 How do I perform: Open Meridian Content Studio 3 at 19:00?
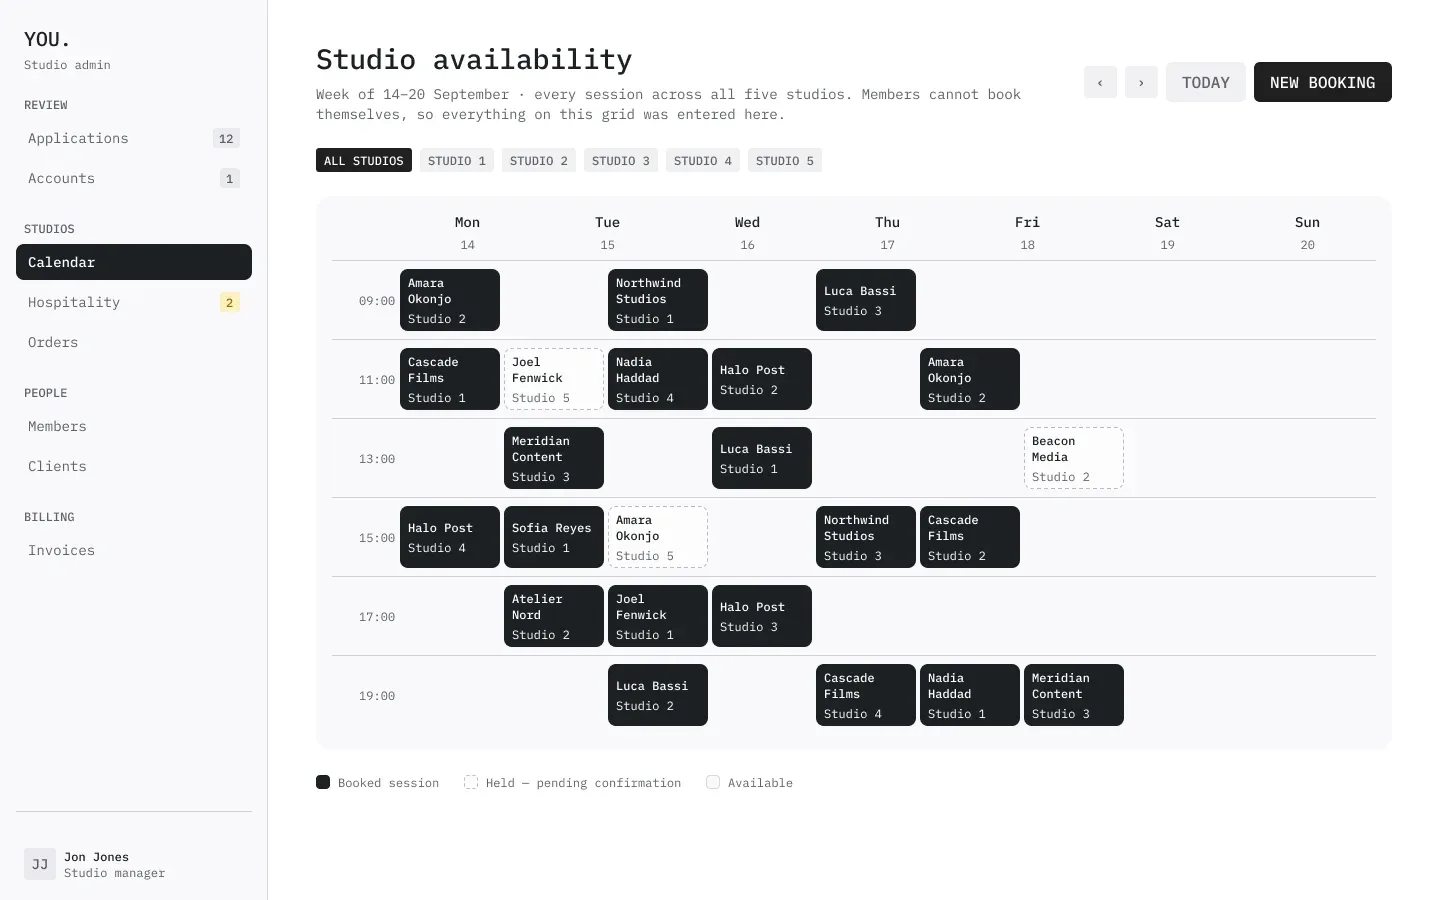[x=1074, y=695]
